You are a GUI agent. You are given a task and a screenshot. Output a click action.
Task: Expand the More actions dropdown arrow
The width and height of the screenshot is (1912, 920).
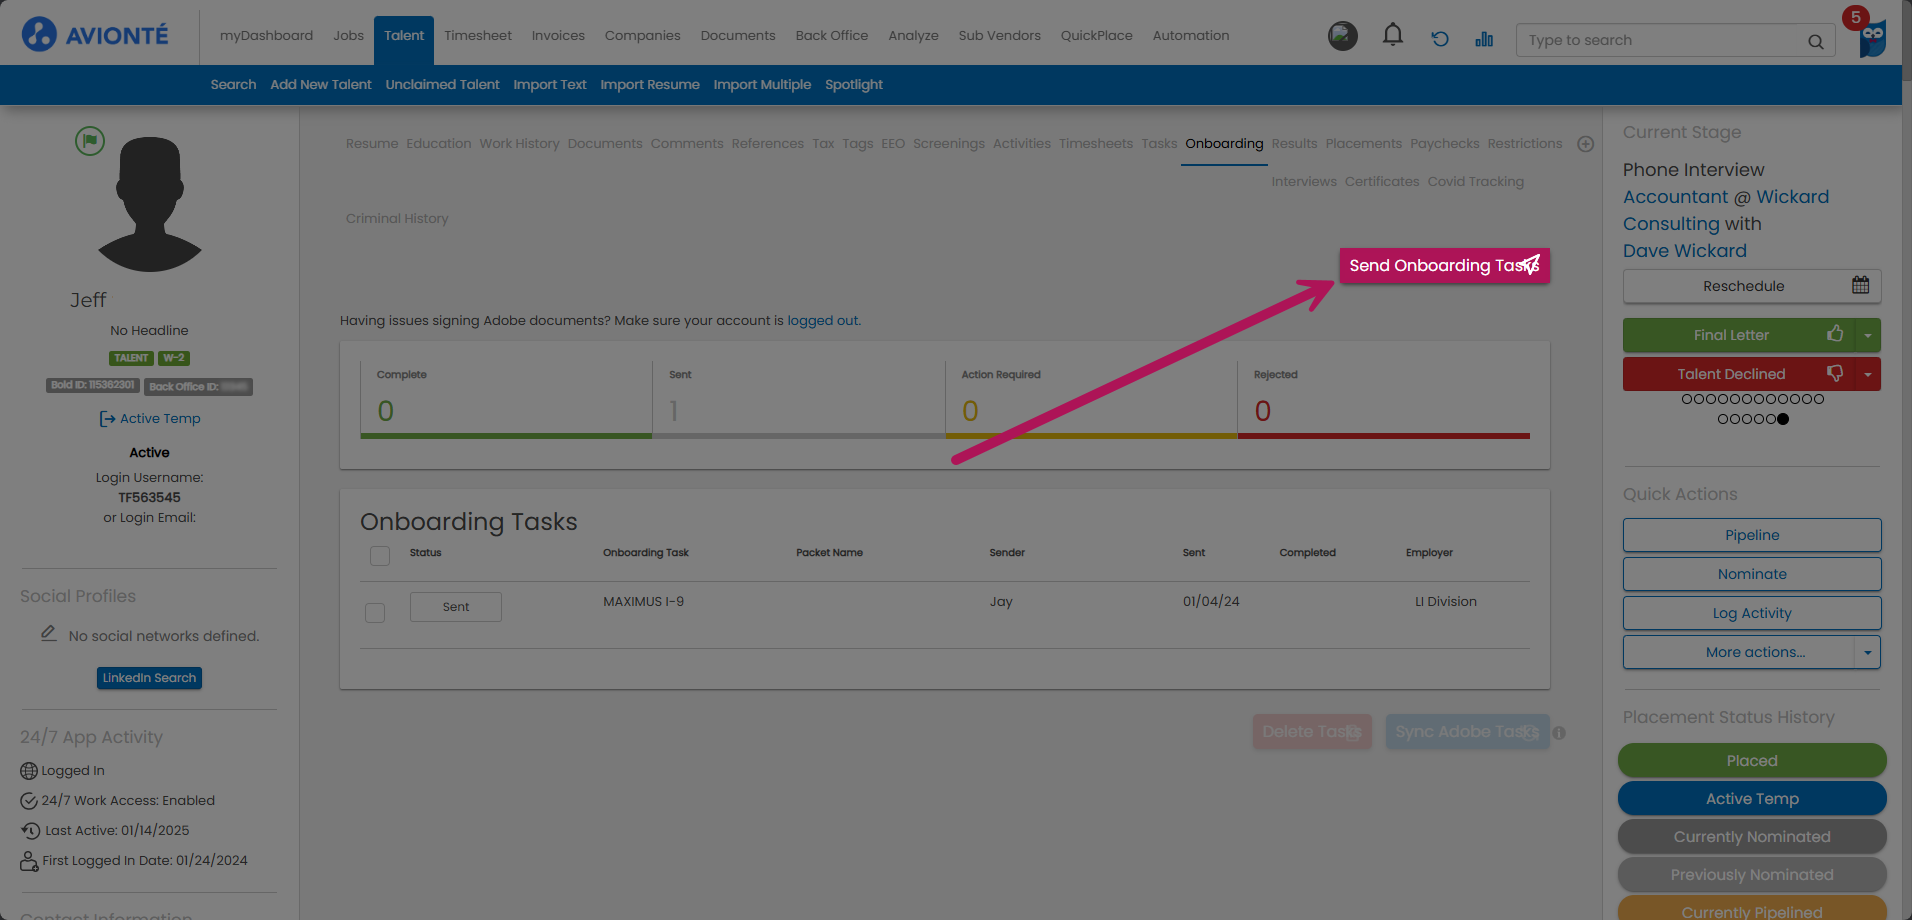pos(1867,652)
